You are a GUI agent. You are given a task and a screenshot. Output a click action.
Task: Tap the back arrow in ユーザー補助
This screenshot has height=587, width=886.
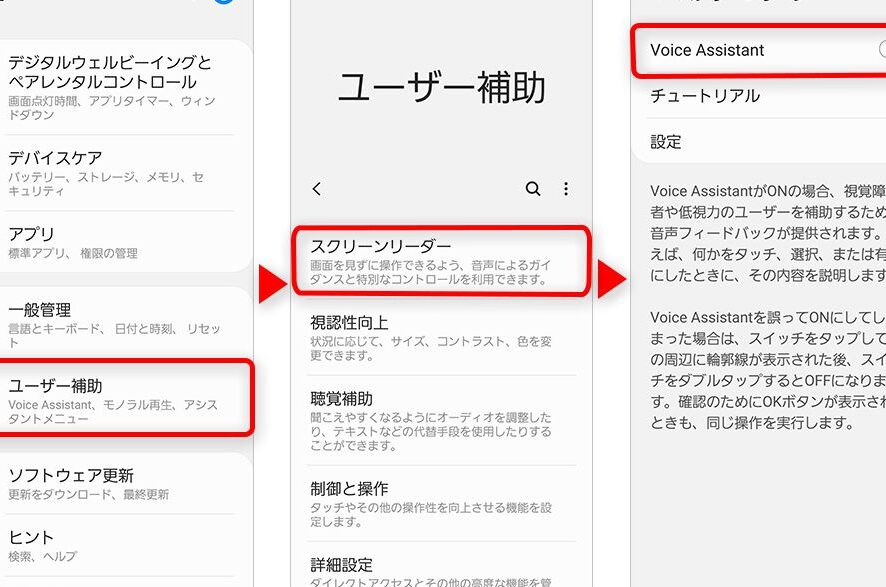click(x=316, y=189)
